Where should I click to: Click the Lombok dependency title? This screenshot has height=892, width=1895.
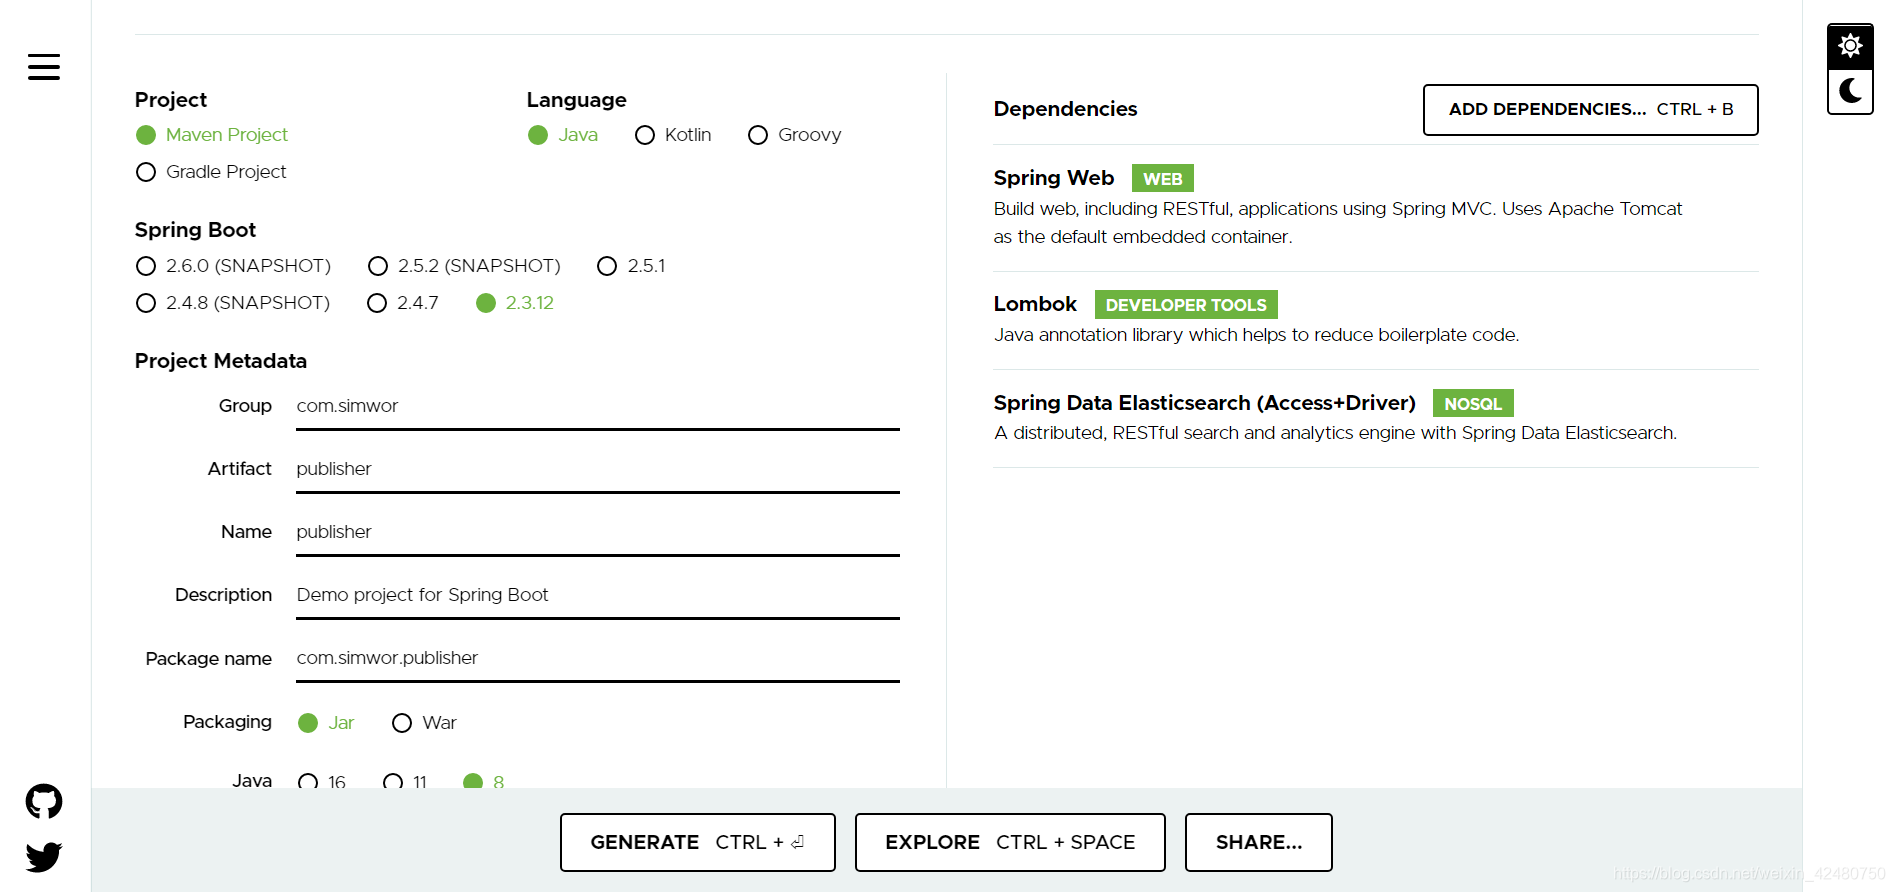pyautogui.click(x=1035, y=304)
